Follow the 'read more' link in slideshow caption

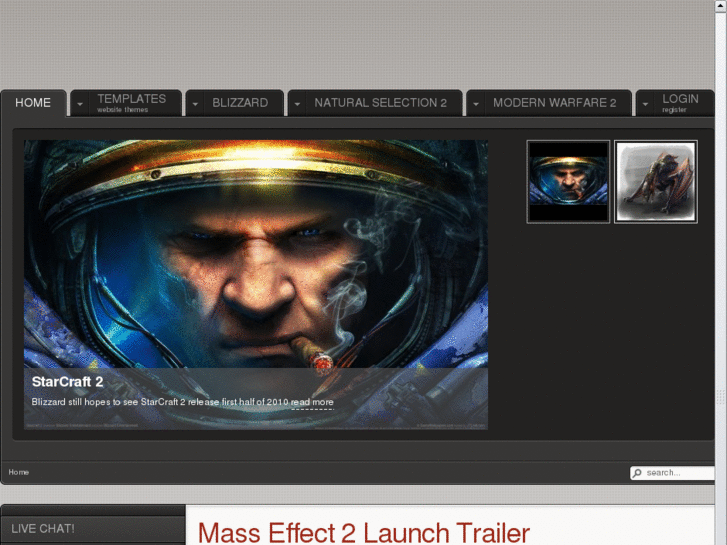(x=312, y=402)
